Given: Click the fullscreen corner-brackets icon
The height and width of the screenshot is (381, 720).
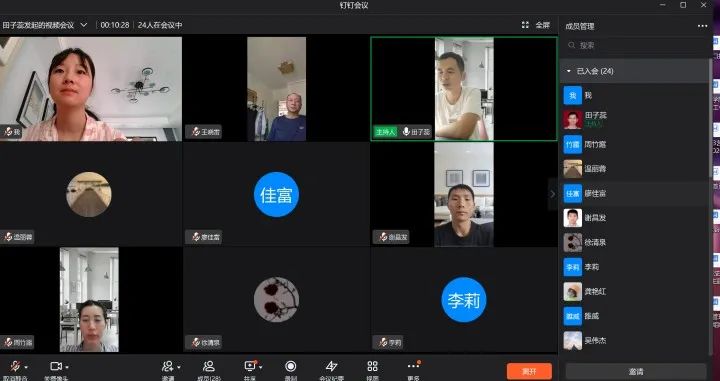Looking at the screenshot, I should [525, 25].
